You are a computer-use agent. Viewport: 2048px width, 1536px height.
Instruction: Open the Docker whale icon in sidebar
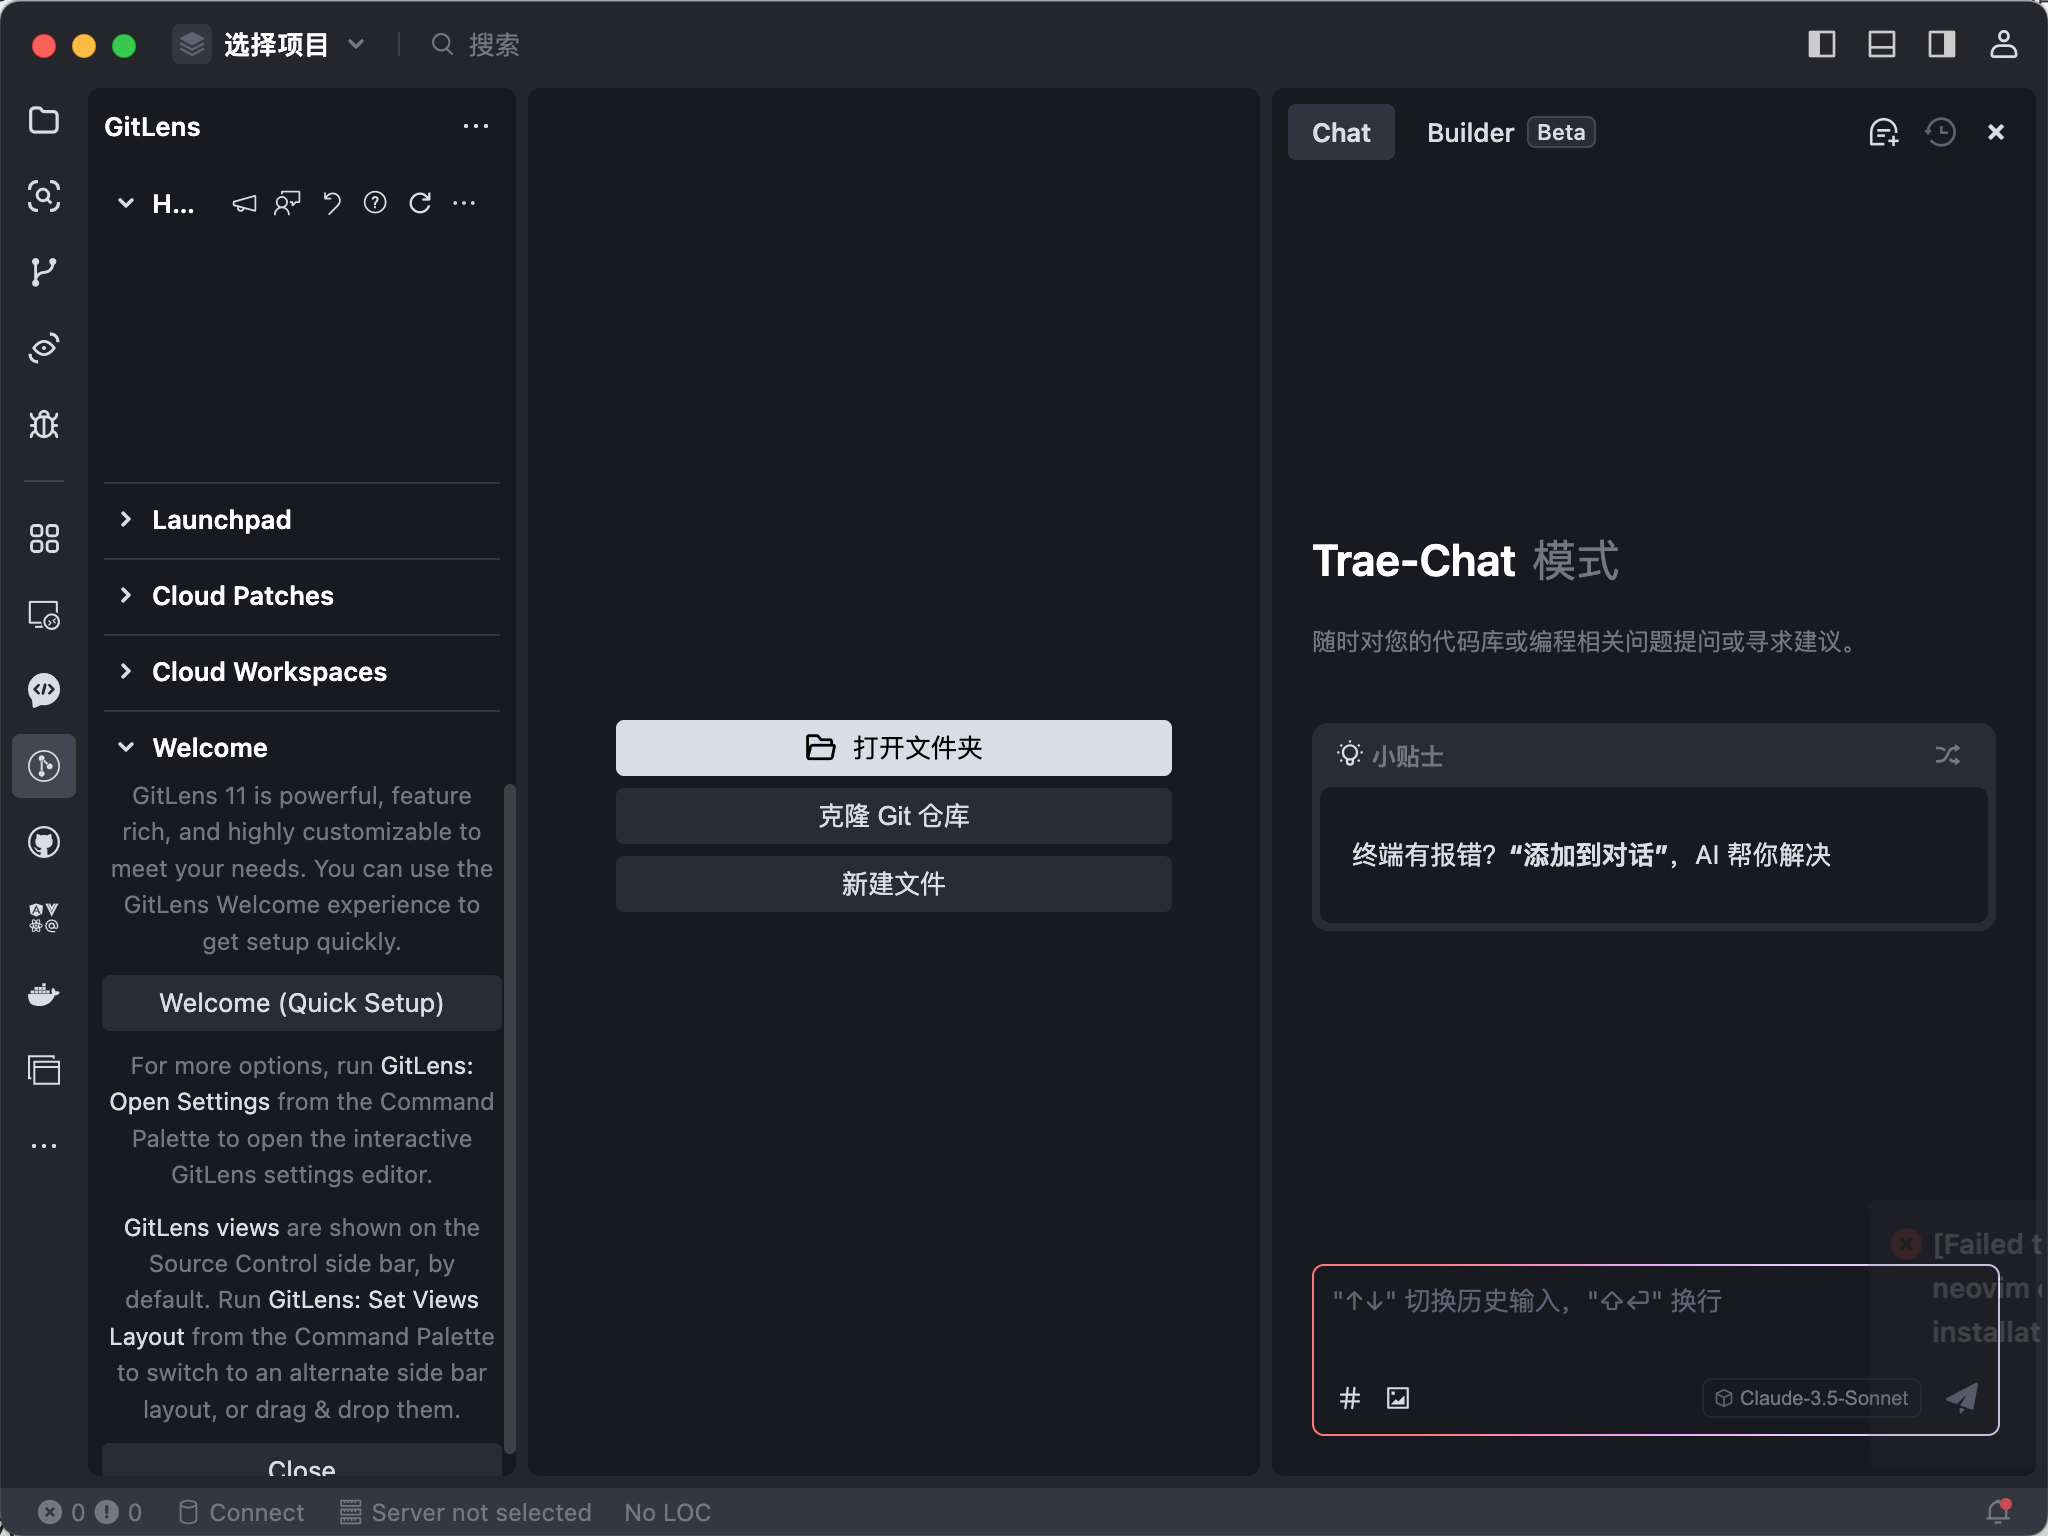click(43, 994)
